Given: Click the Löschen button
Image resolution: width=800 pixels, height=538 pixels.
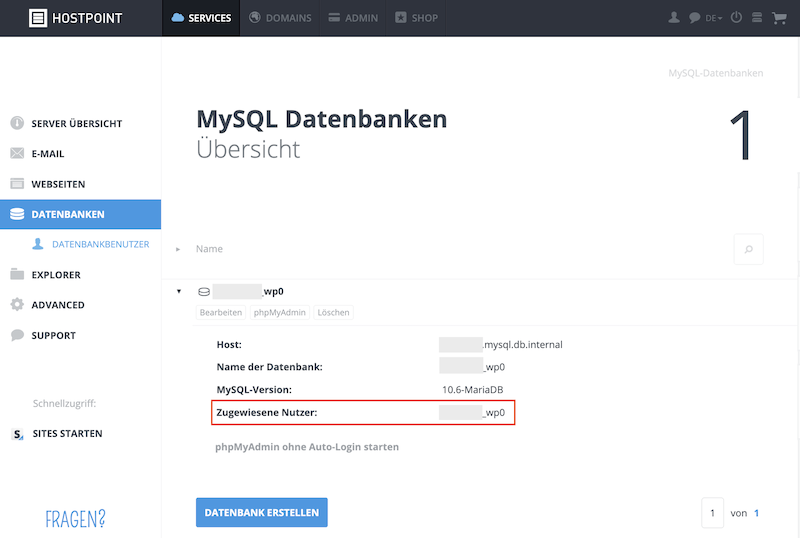Looking at the screenshot, I should point(333,312).
